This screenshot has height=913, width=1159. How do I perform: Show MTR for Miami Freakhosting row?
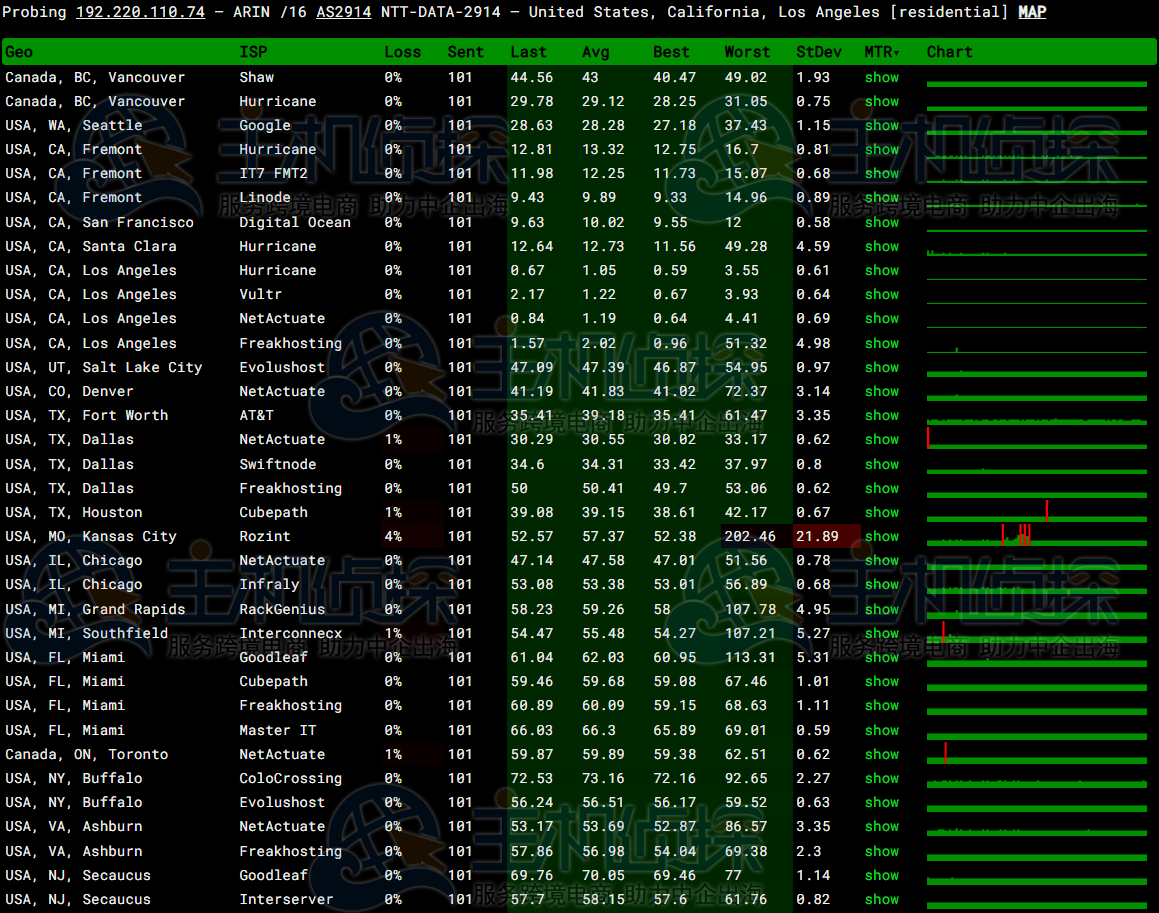882,705
